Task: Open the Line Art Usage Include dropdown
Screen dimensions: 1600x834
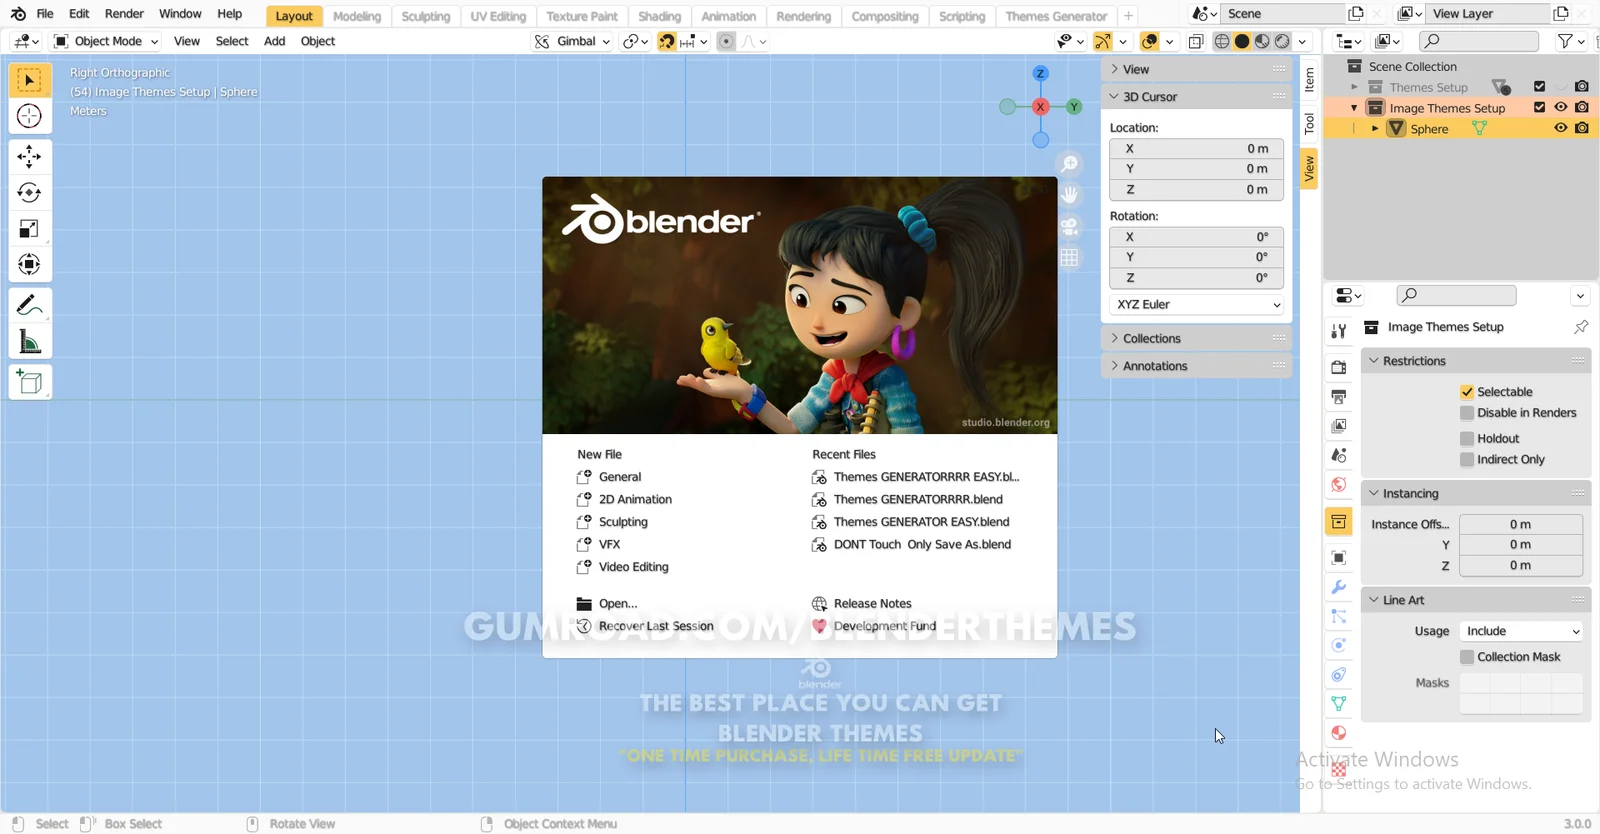Action: pos(1521,631)
